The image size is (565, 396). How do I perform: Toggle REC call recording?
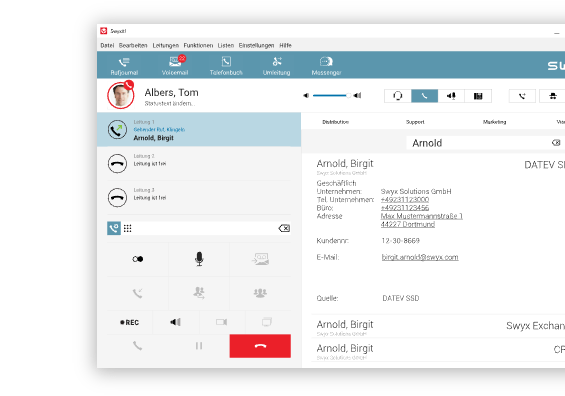click(129, 322)
